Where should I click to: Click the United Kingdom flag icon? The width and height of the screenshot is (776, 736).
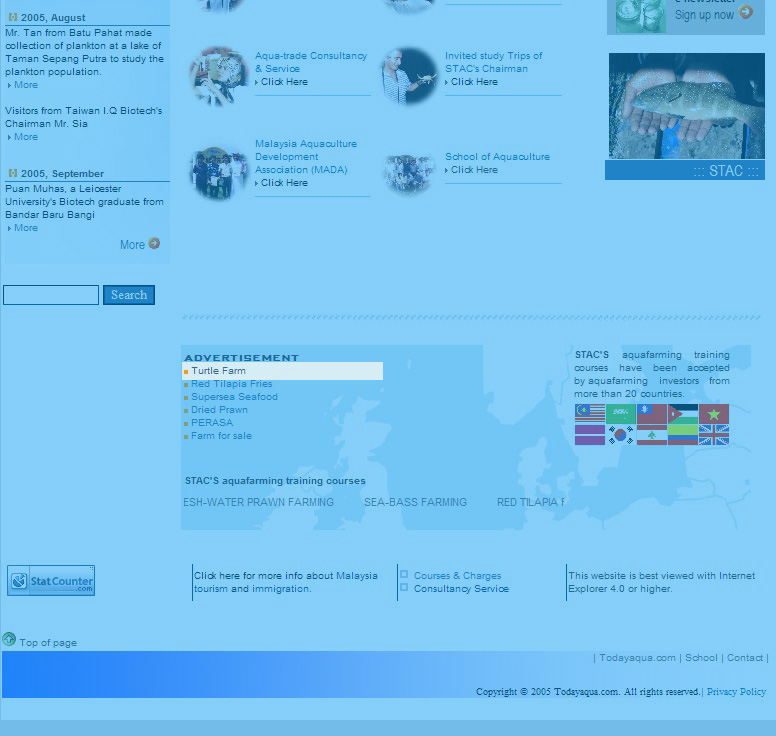tap(714, 435)
